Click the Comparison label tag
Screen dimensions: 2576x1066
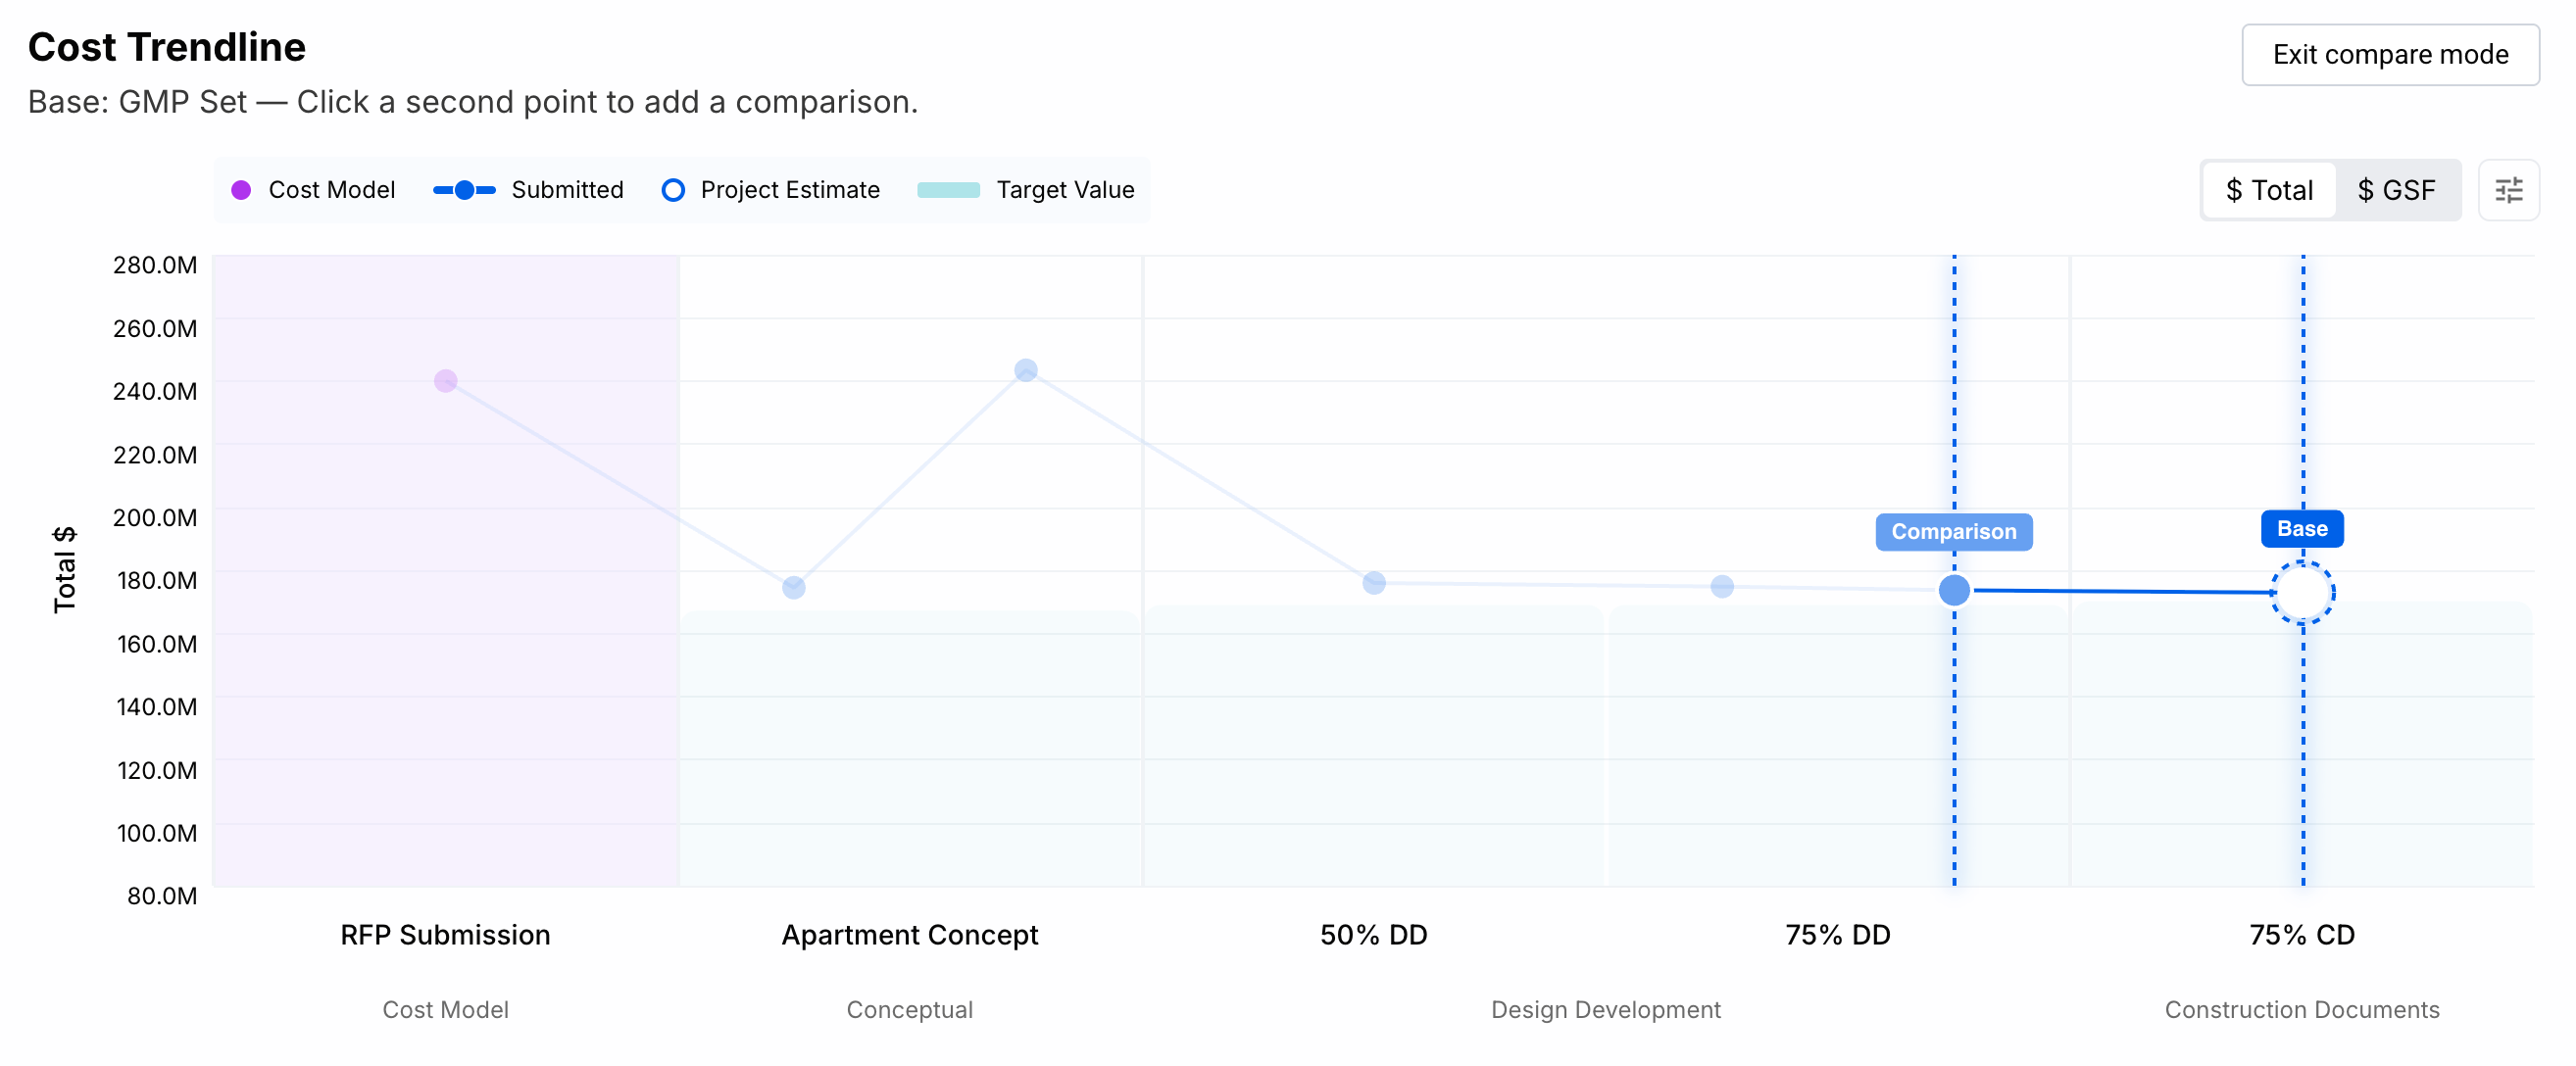1953,531
